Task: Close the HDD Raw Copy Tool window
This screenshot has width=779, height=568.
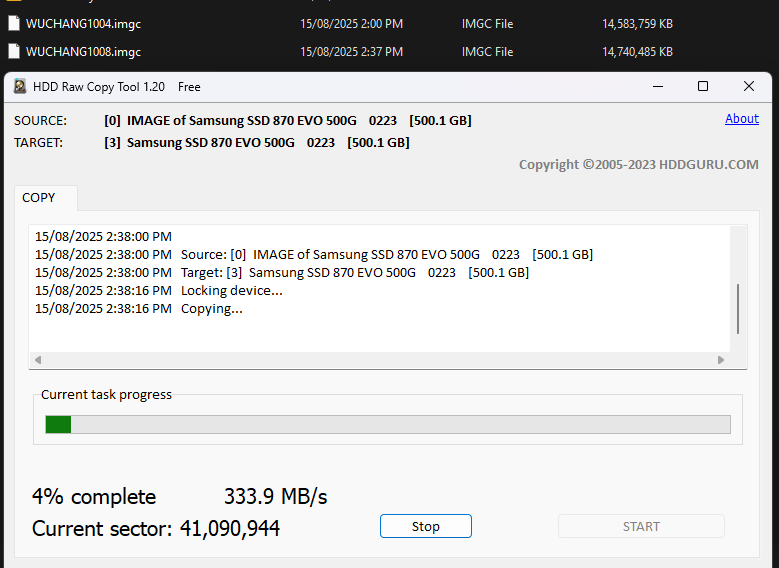Action: (749, 86)
